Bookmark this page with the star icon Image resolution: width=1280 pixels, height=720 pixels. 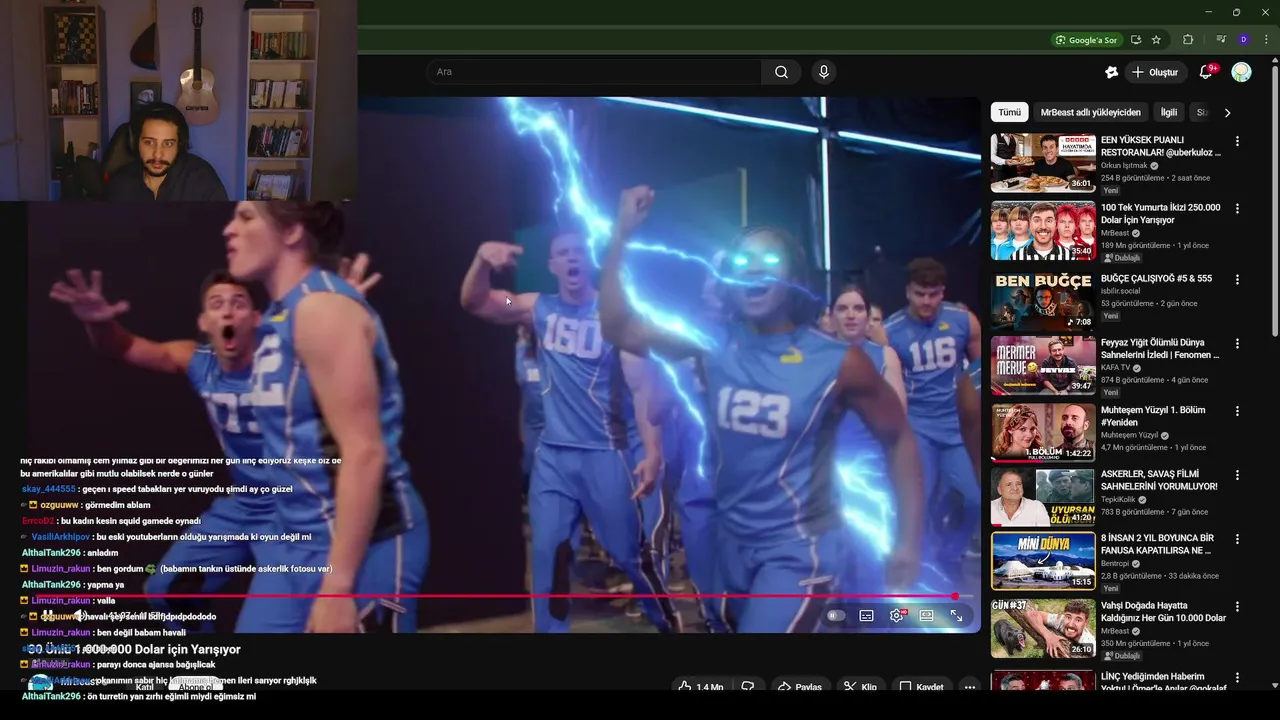1156,40
